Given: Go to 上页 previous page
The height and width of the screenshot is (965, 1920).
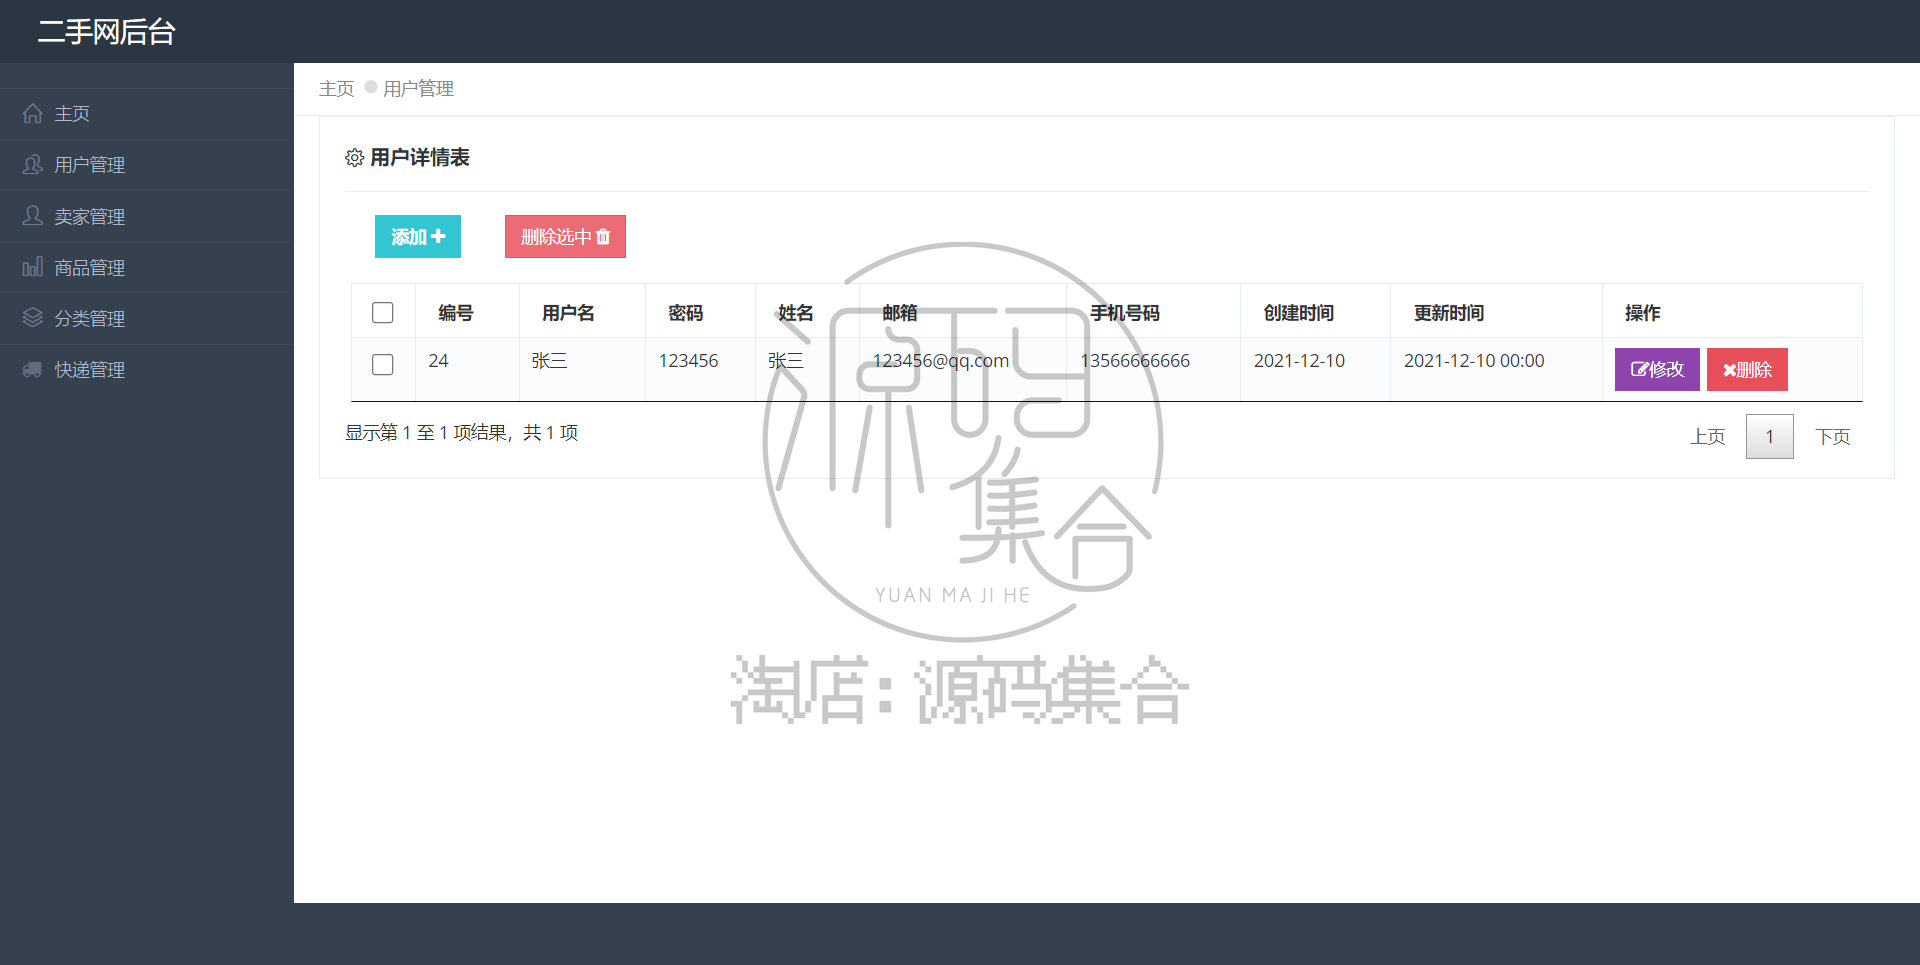Looking at the screenshot, I should point(1708,437).
